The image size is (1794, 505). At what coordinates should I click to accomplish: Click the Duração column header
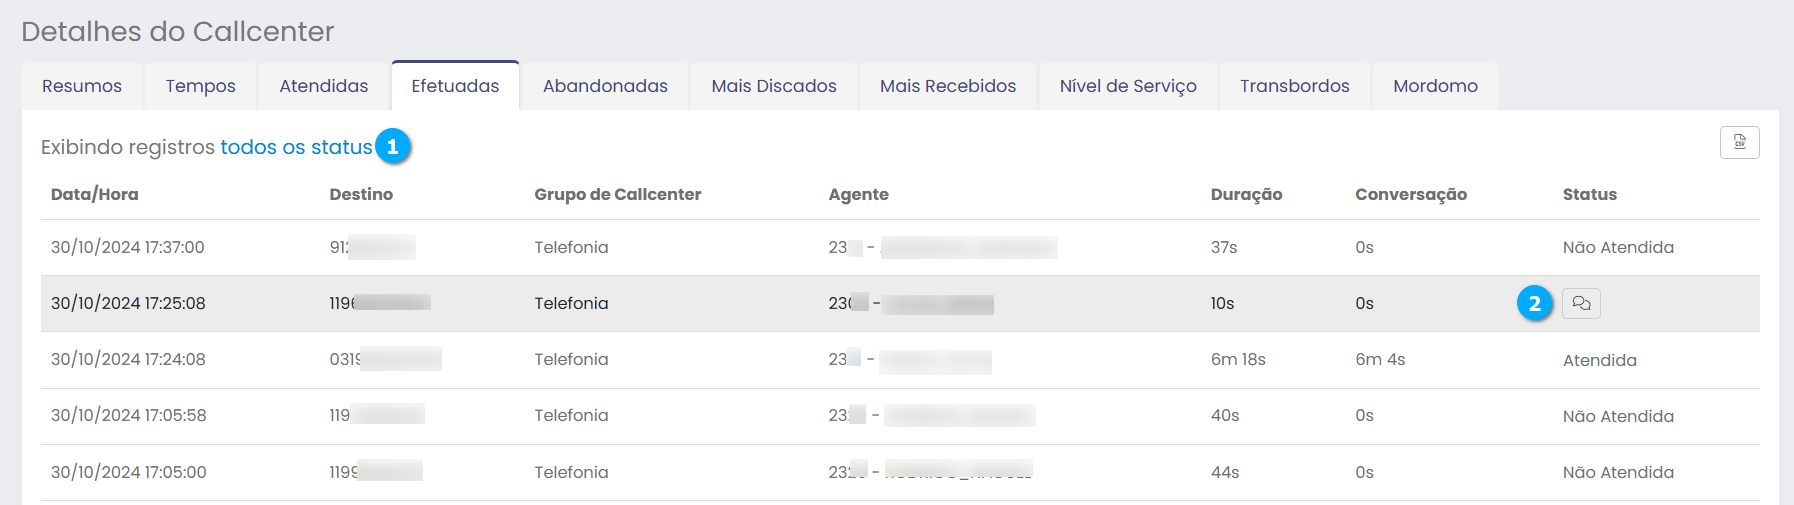[x=1246, y=194]
